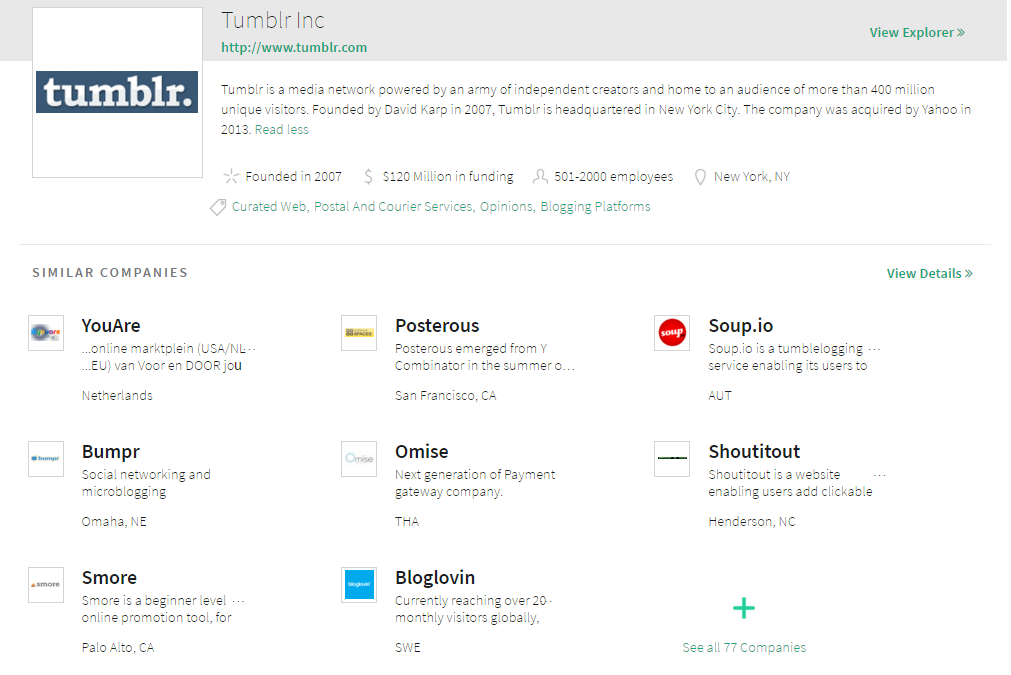The height and width of the screenshot is (675, 1011).
Task: Click the Netherlands location under YouAre
Action: tap(117, 395)
